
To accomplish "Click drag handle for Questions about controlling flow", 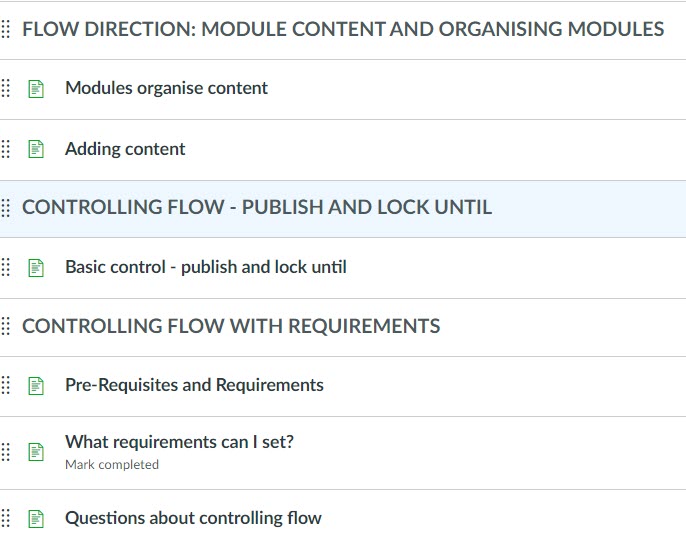I will pyautogui.click(x=6, y=519).
